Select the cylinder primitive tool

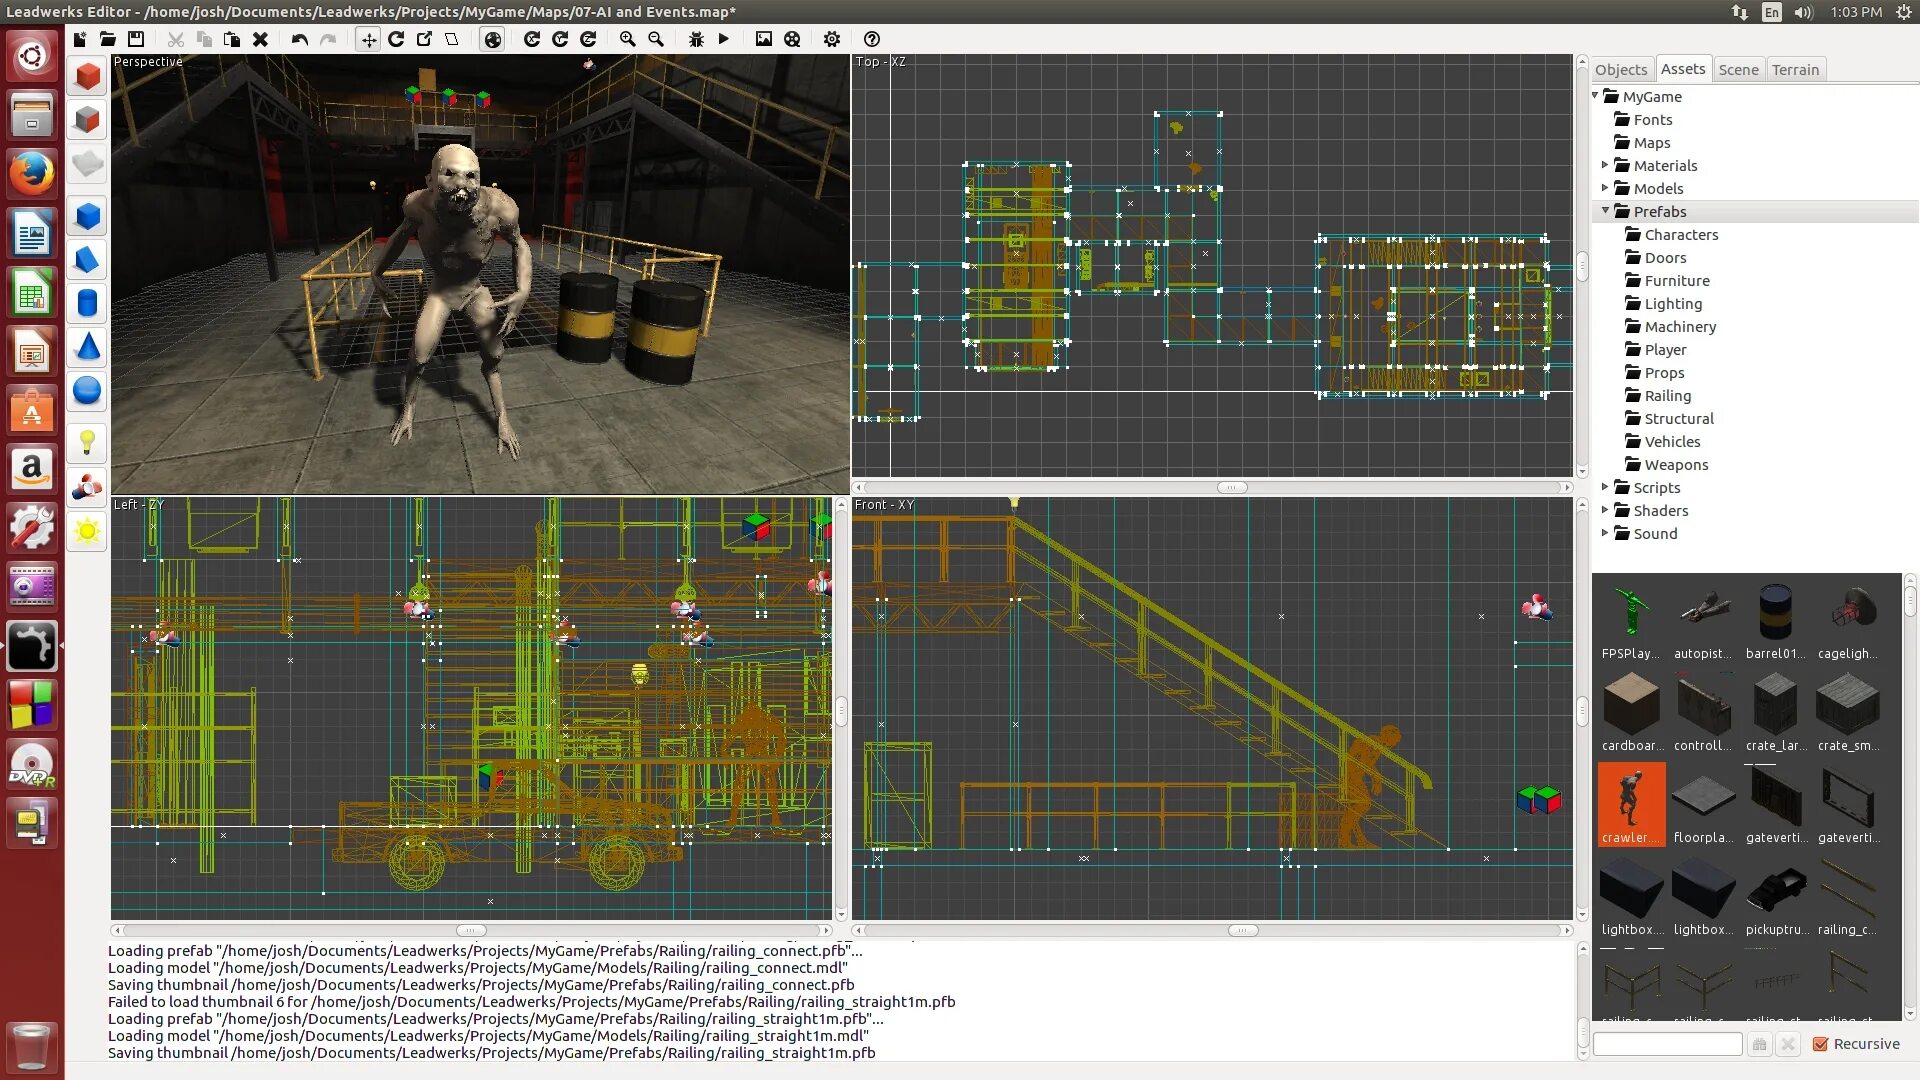coord(87,303)
